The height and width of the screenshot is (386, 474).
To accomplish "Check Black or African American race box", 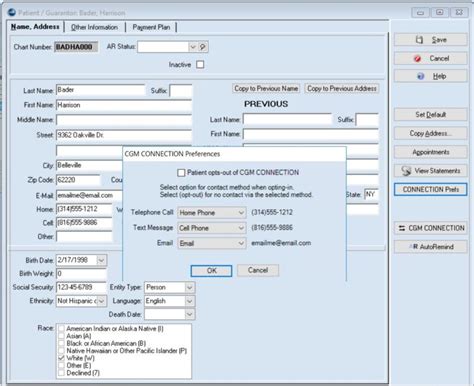I will coord(61,343).
